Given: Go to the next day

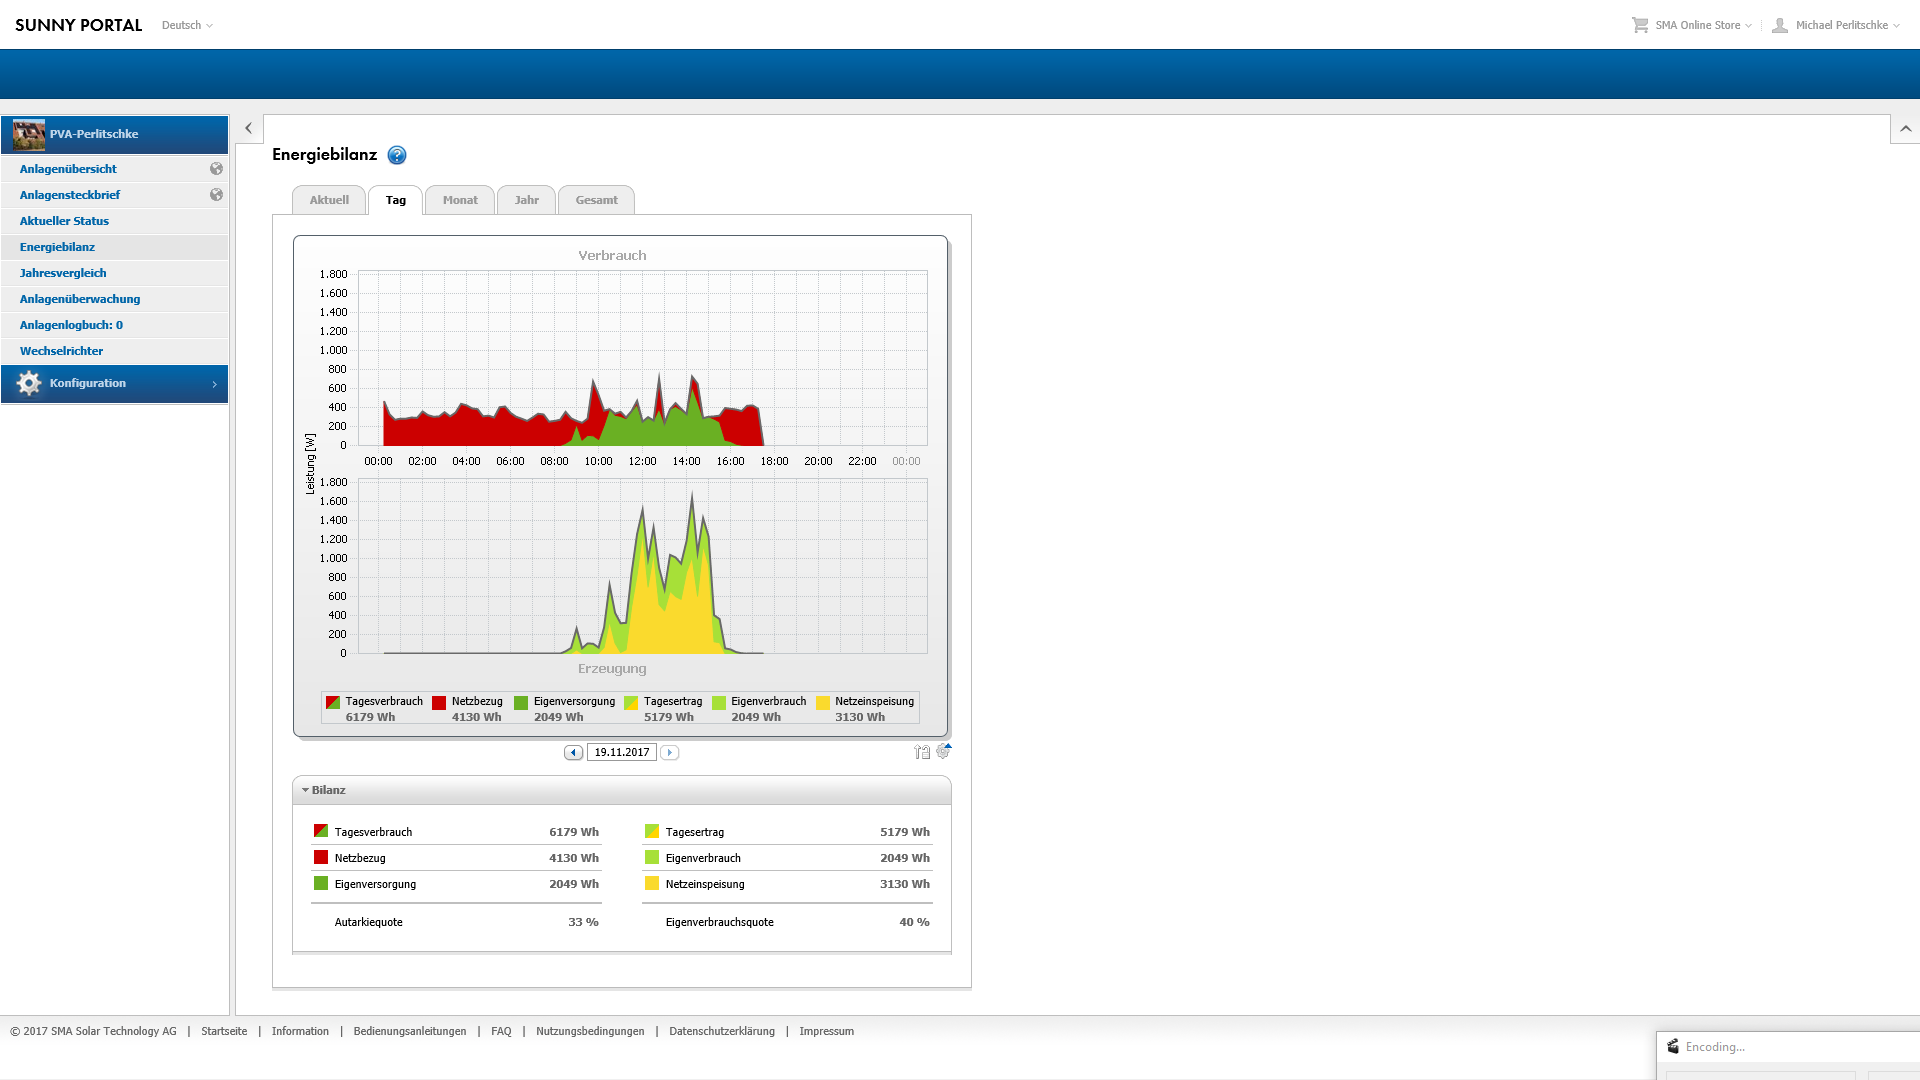Looking at the screenshot, I should (670, 752).
